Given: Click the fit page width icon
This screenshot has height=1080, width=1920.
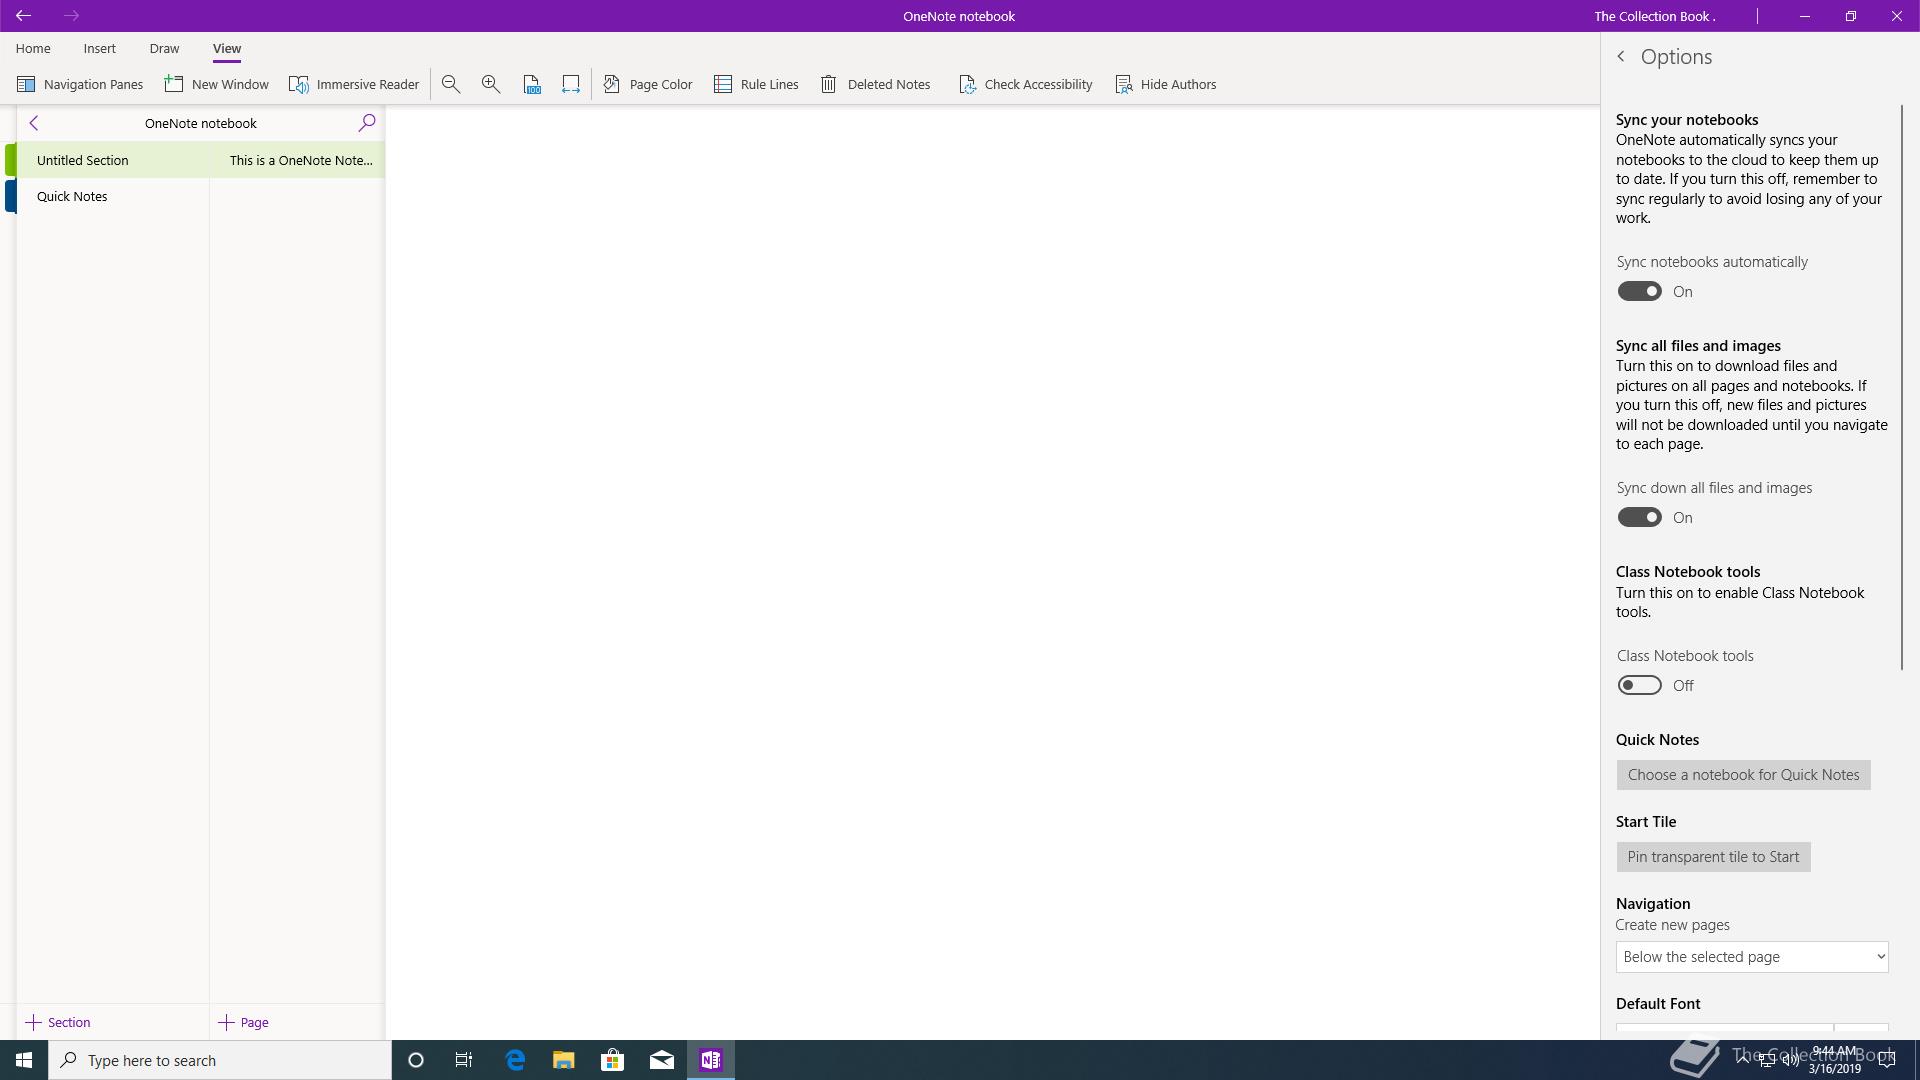Looking at the screenshot, I should [x=571, y=84].
